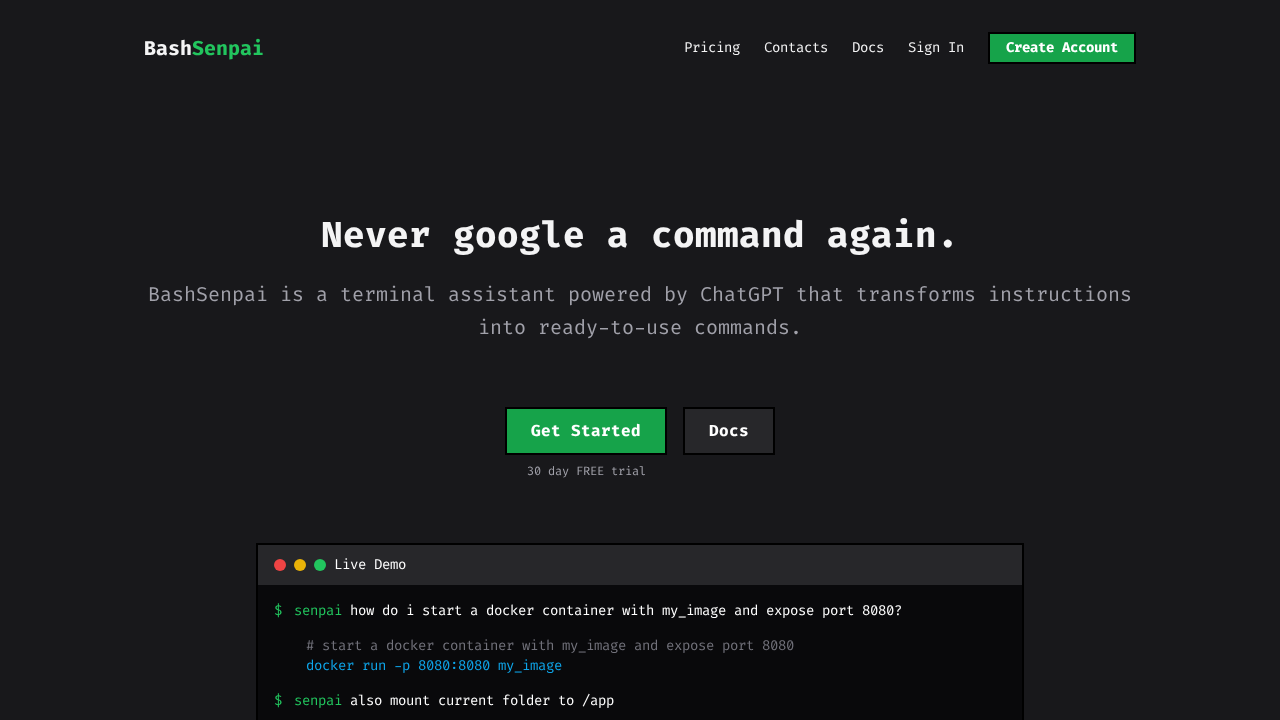The height and width of the screenshot is (720, 1280).
Task: Click the gray comment line about docker container
Action: pos(550,646)
